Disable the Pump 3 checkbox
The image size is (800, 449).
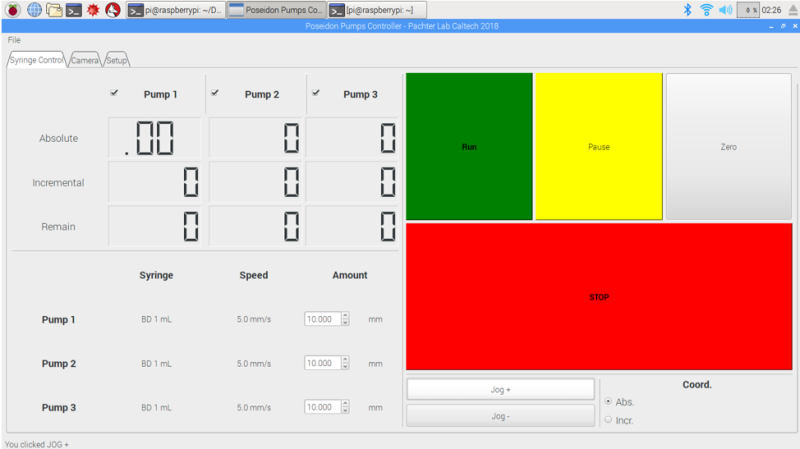(x=316, y=93)
